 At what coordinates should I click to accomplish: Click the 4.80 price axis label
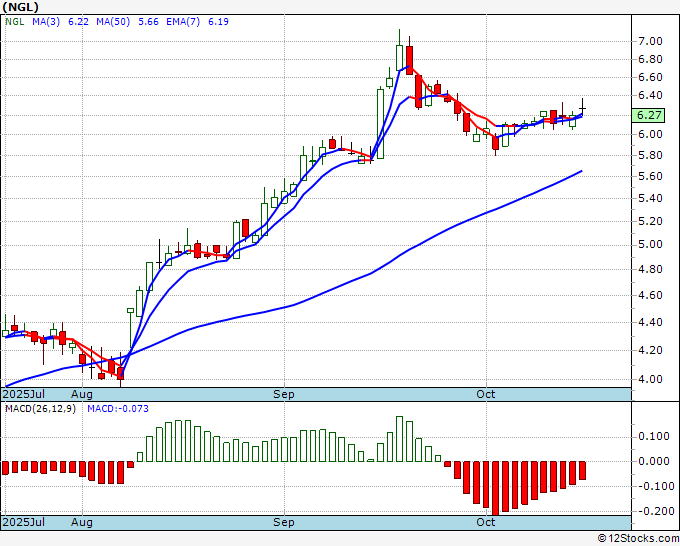pos(650,269)
